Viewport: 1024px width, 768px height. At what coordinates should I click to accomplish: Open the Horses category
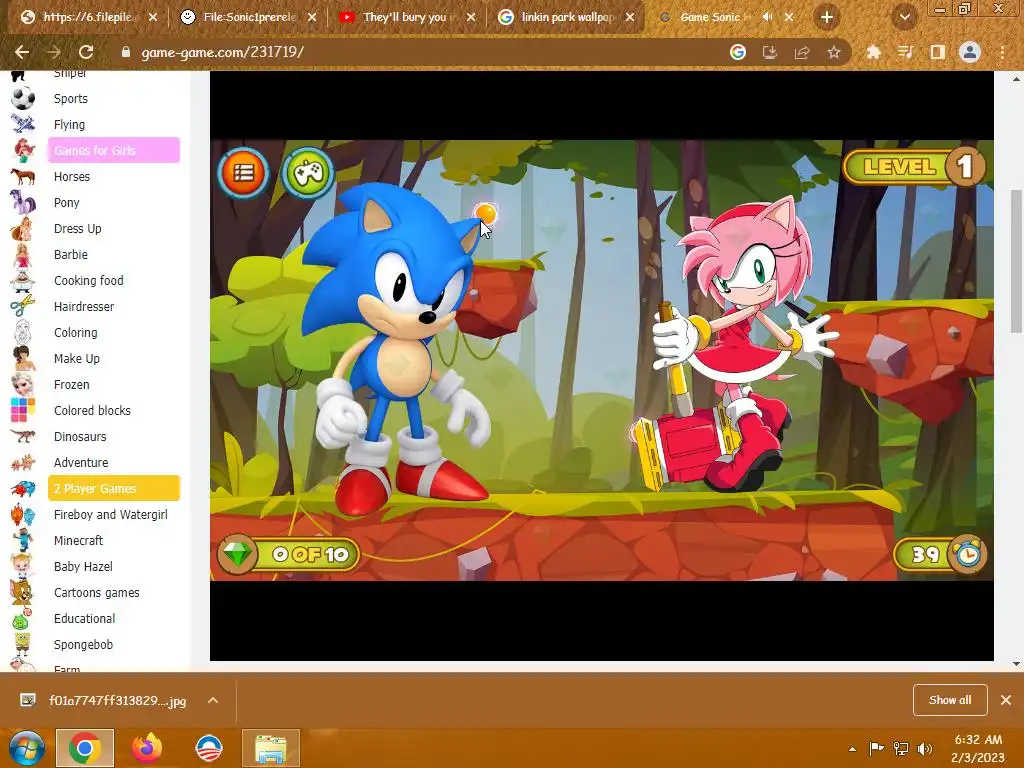click(72, 176)
